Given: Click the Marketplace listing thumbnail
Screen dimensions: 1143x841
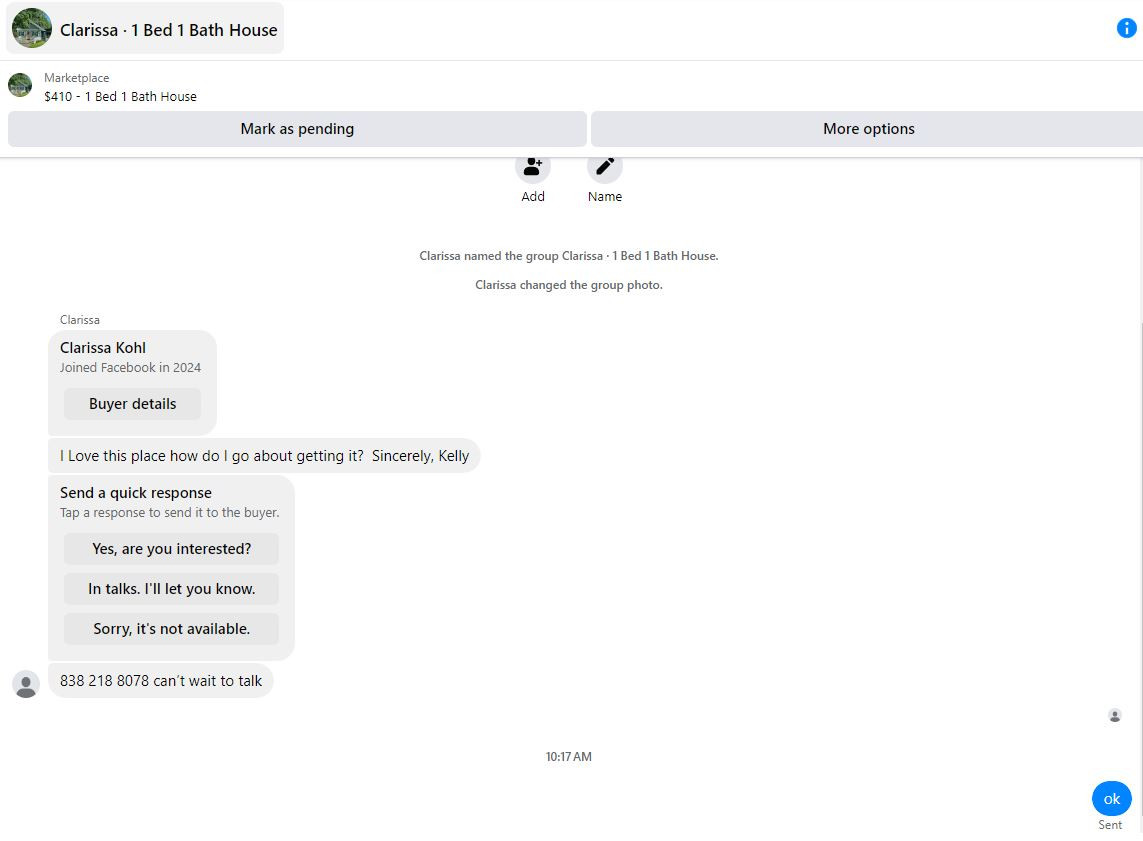Looking at the screenshot, I should pos(20,85).
